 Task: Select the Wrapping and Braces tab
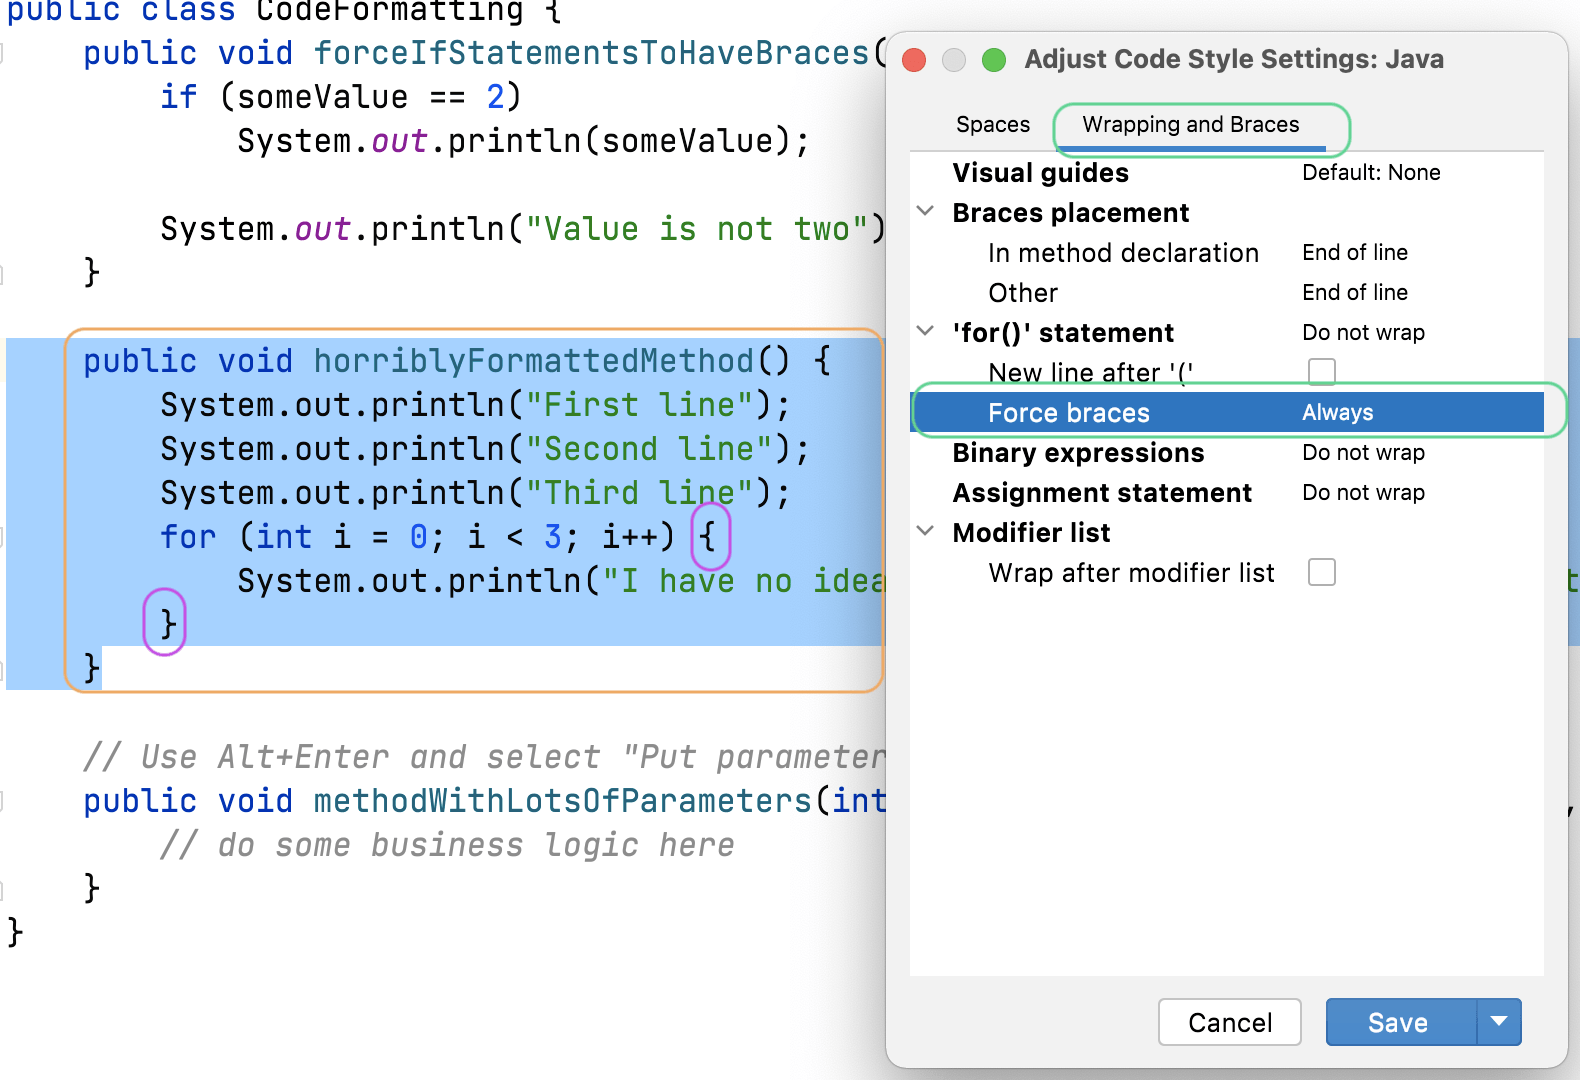pos(1190,125)
